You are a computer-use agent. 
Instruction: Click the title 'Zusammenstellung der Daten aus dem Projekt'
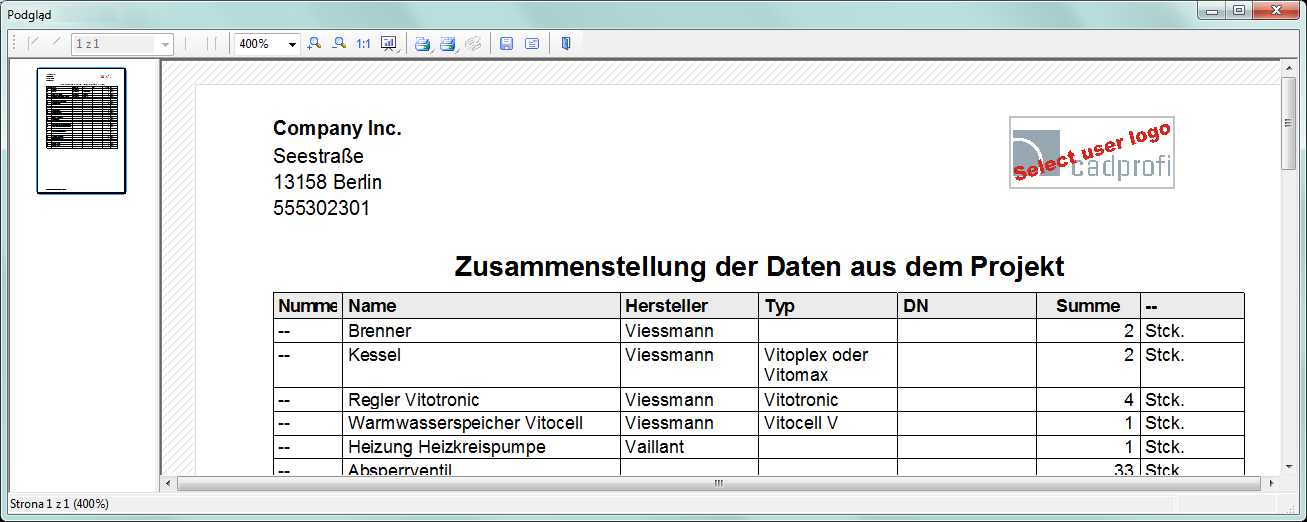pos(759,267)
